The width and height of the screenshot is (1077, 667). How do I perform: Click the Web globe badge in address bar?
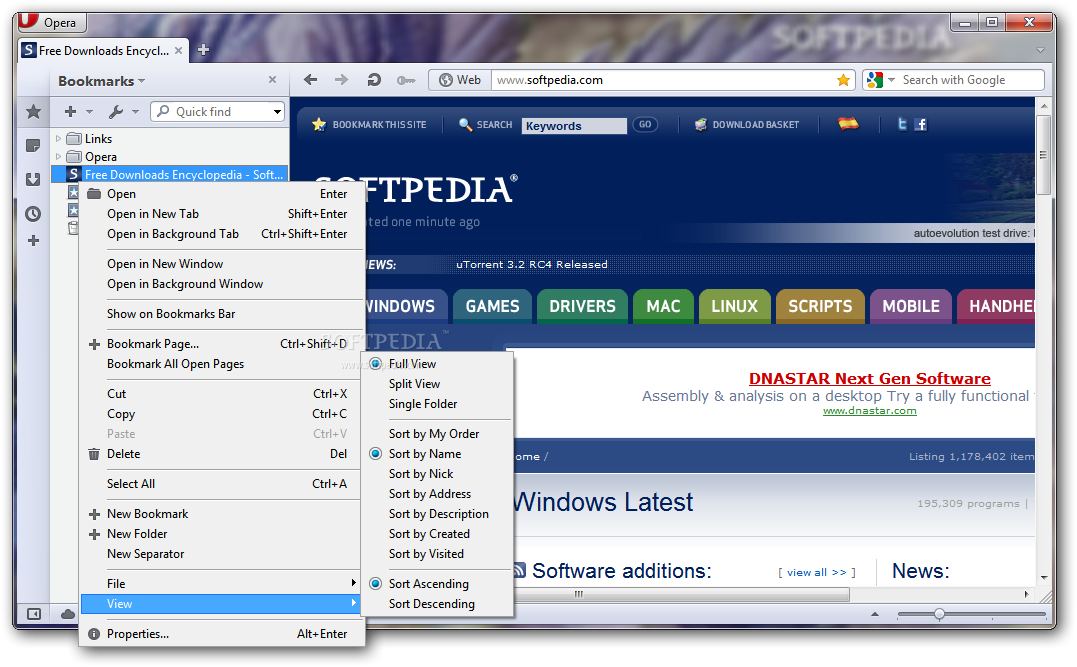(x=460, y=80)
